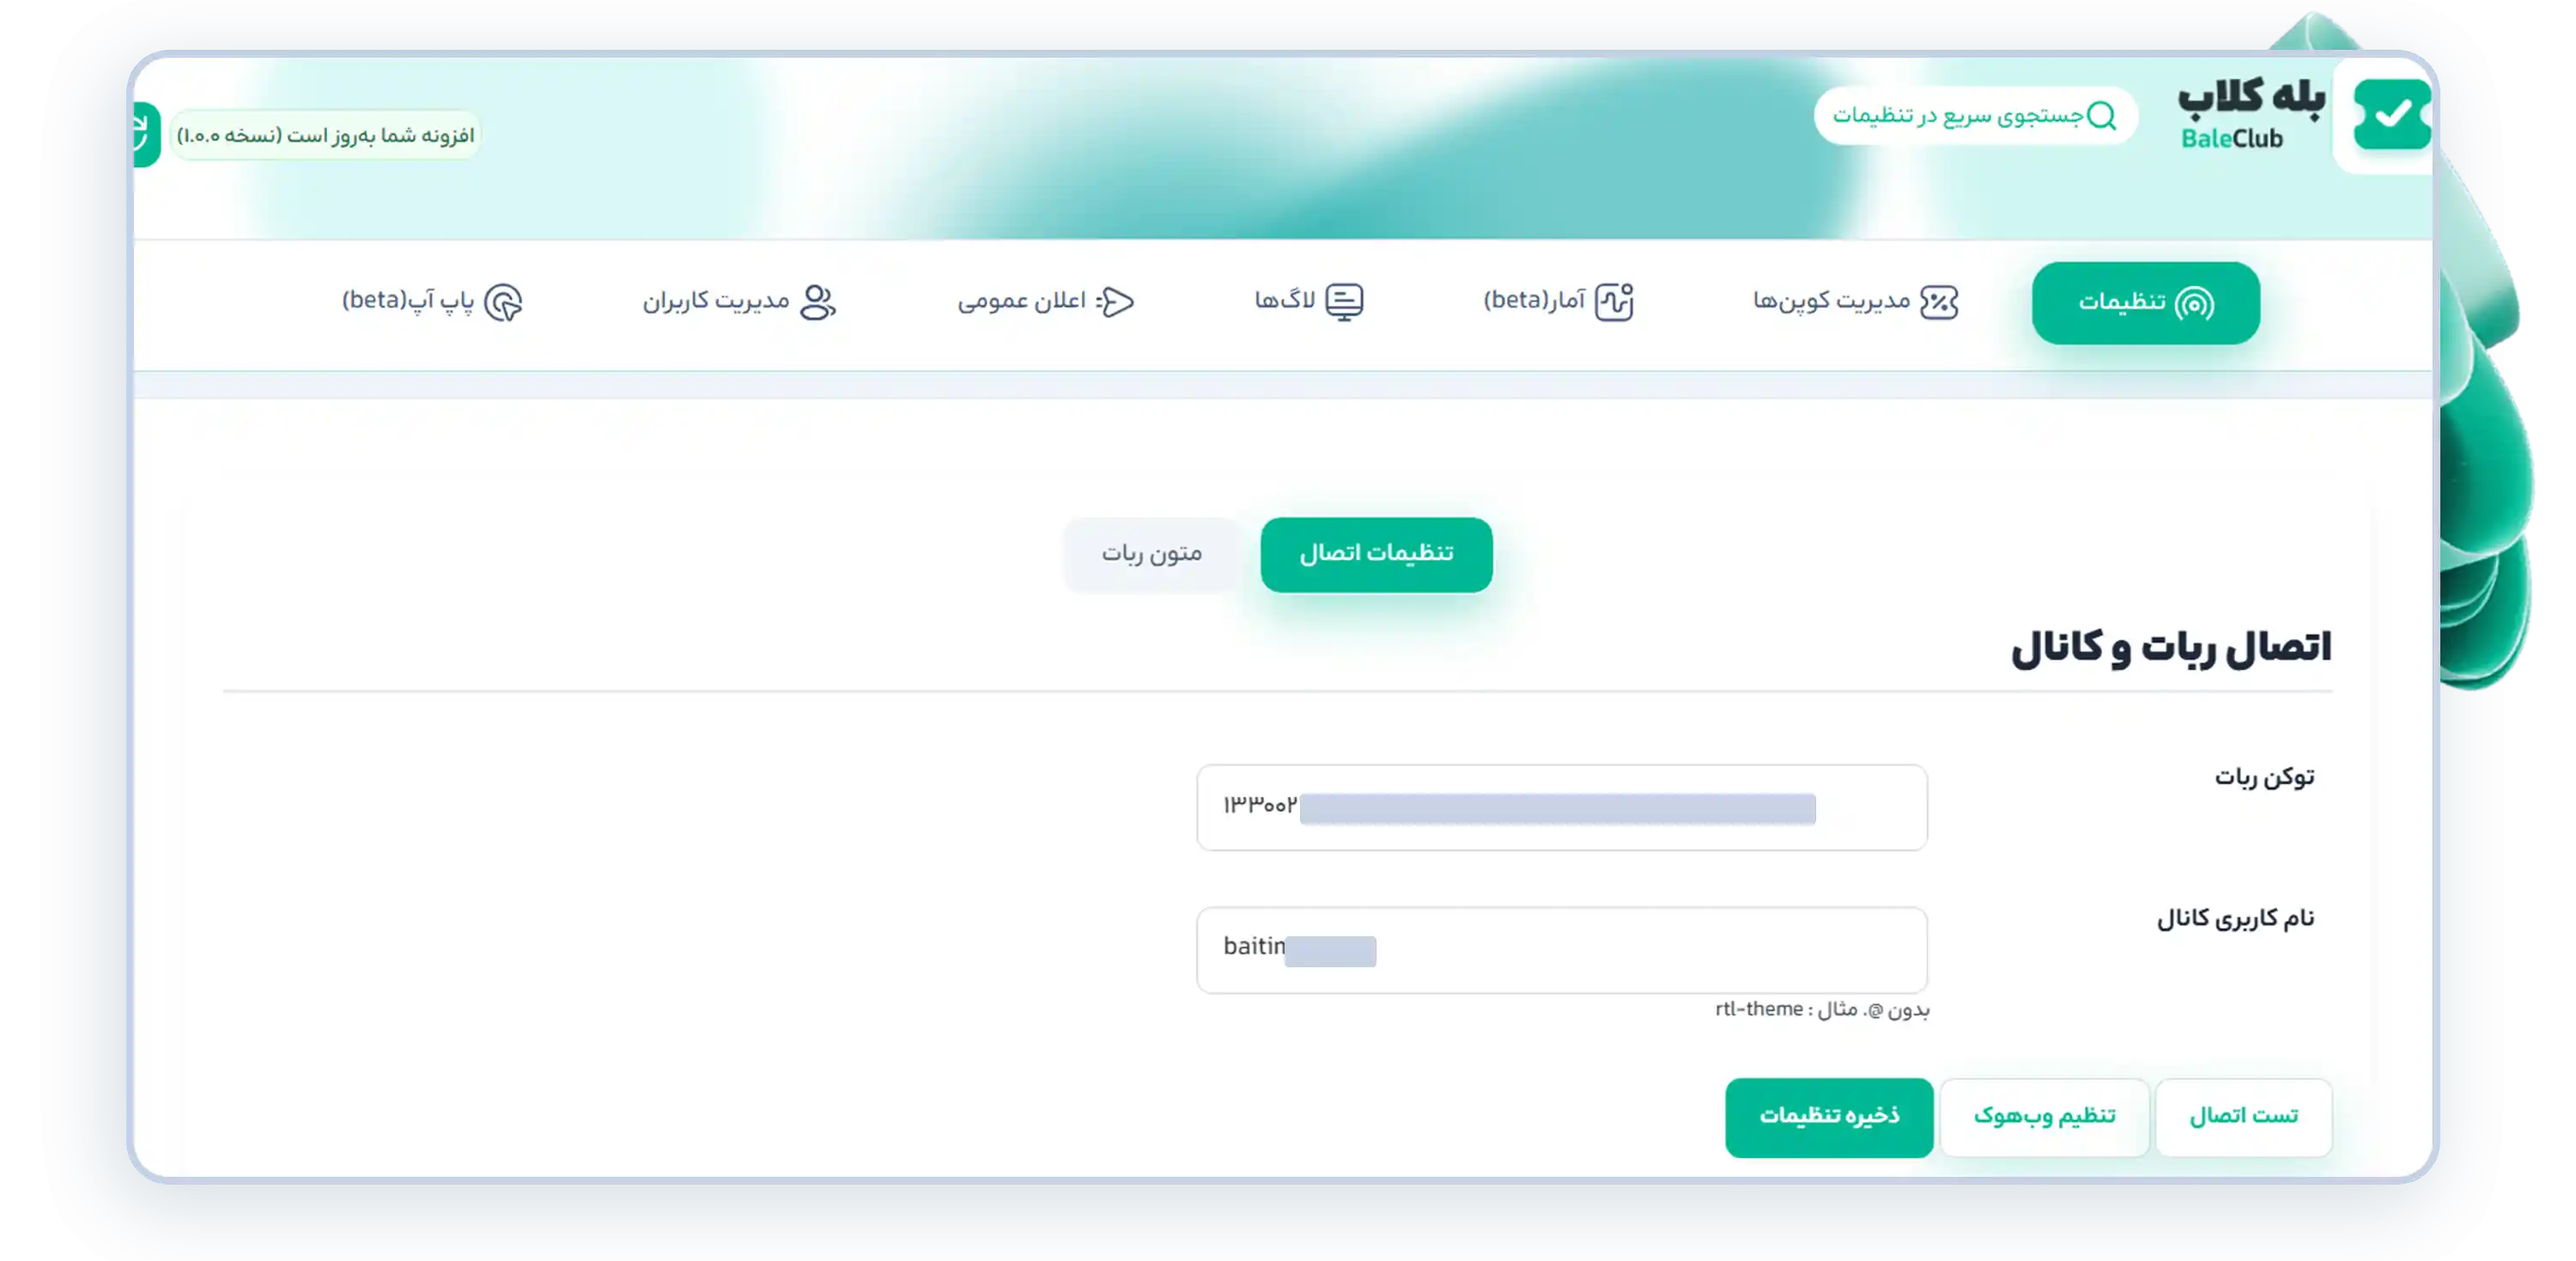Open the لاگ‌ها tab

1309,302
